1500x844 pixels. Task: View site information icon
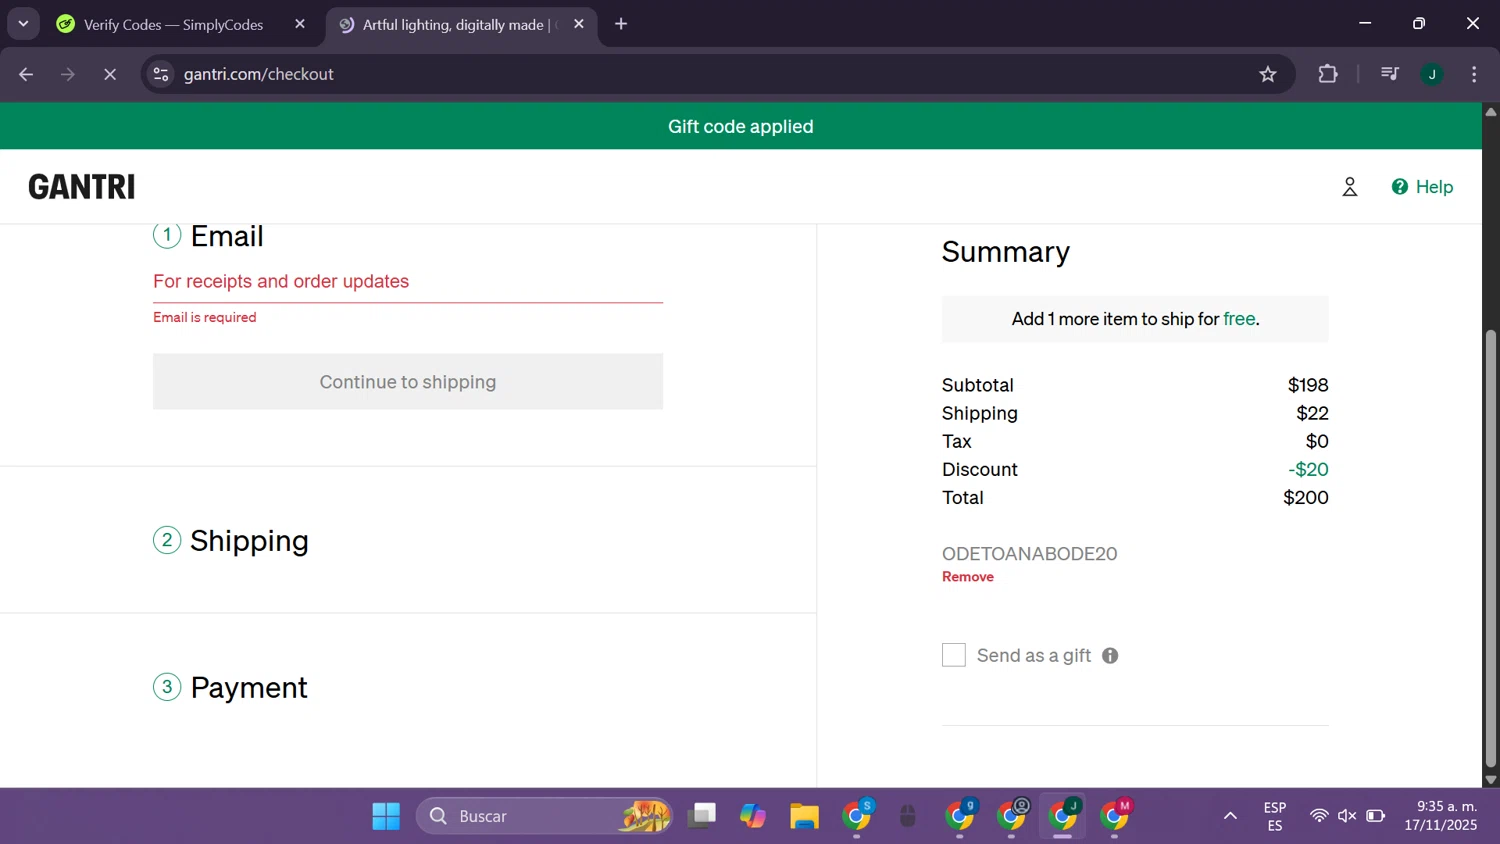[x=161, y=74]
